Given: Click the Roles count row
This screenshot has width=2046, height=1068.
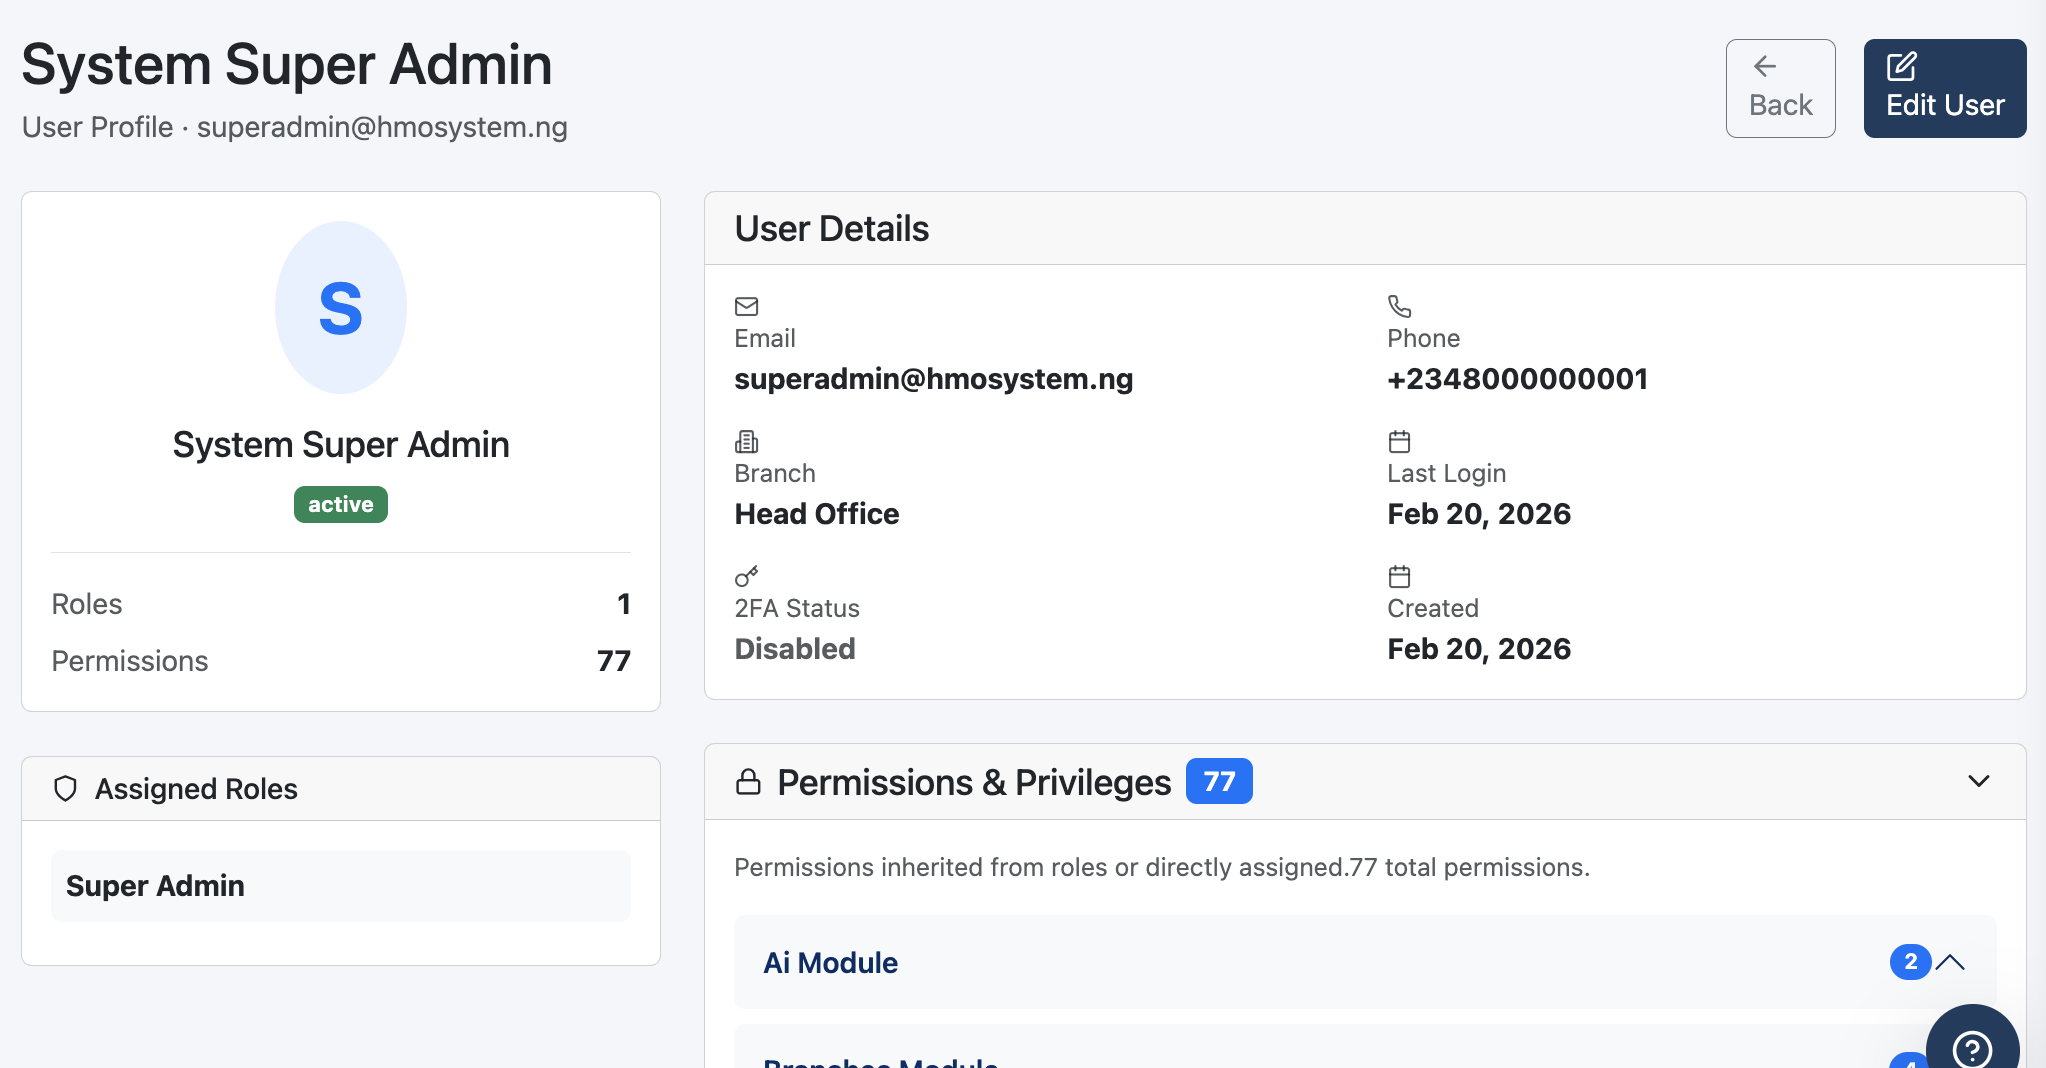Looking at the screenshot, I should (x=341, y=604).
